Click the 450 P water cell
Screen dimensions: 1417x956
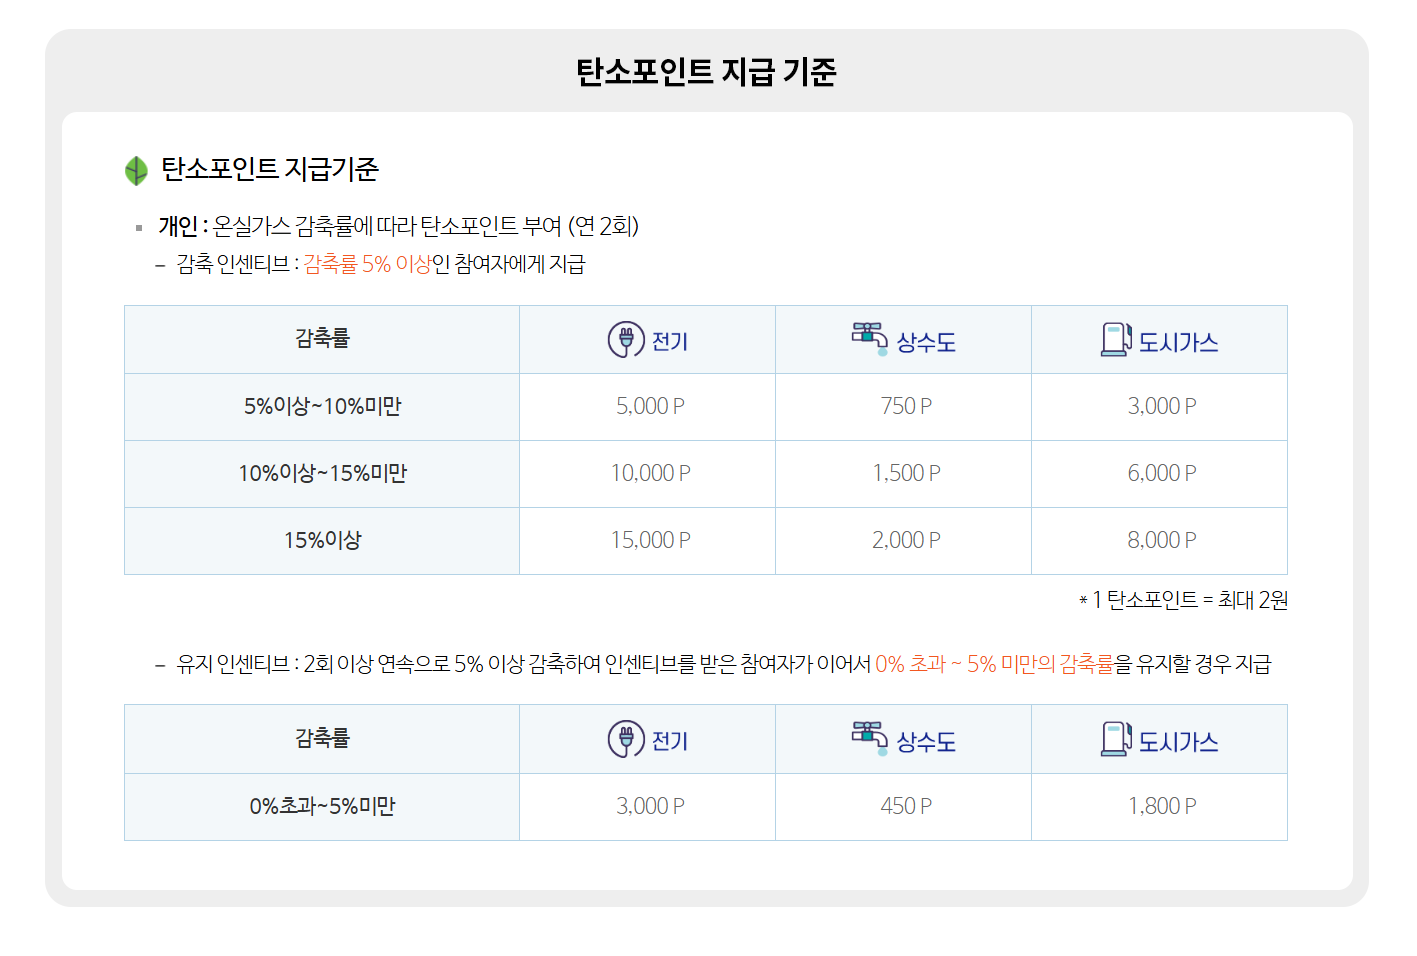tap(906, 806)
